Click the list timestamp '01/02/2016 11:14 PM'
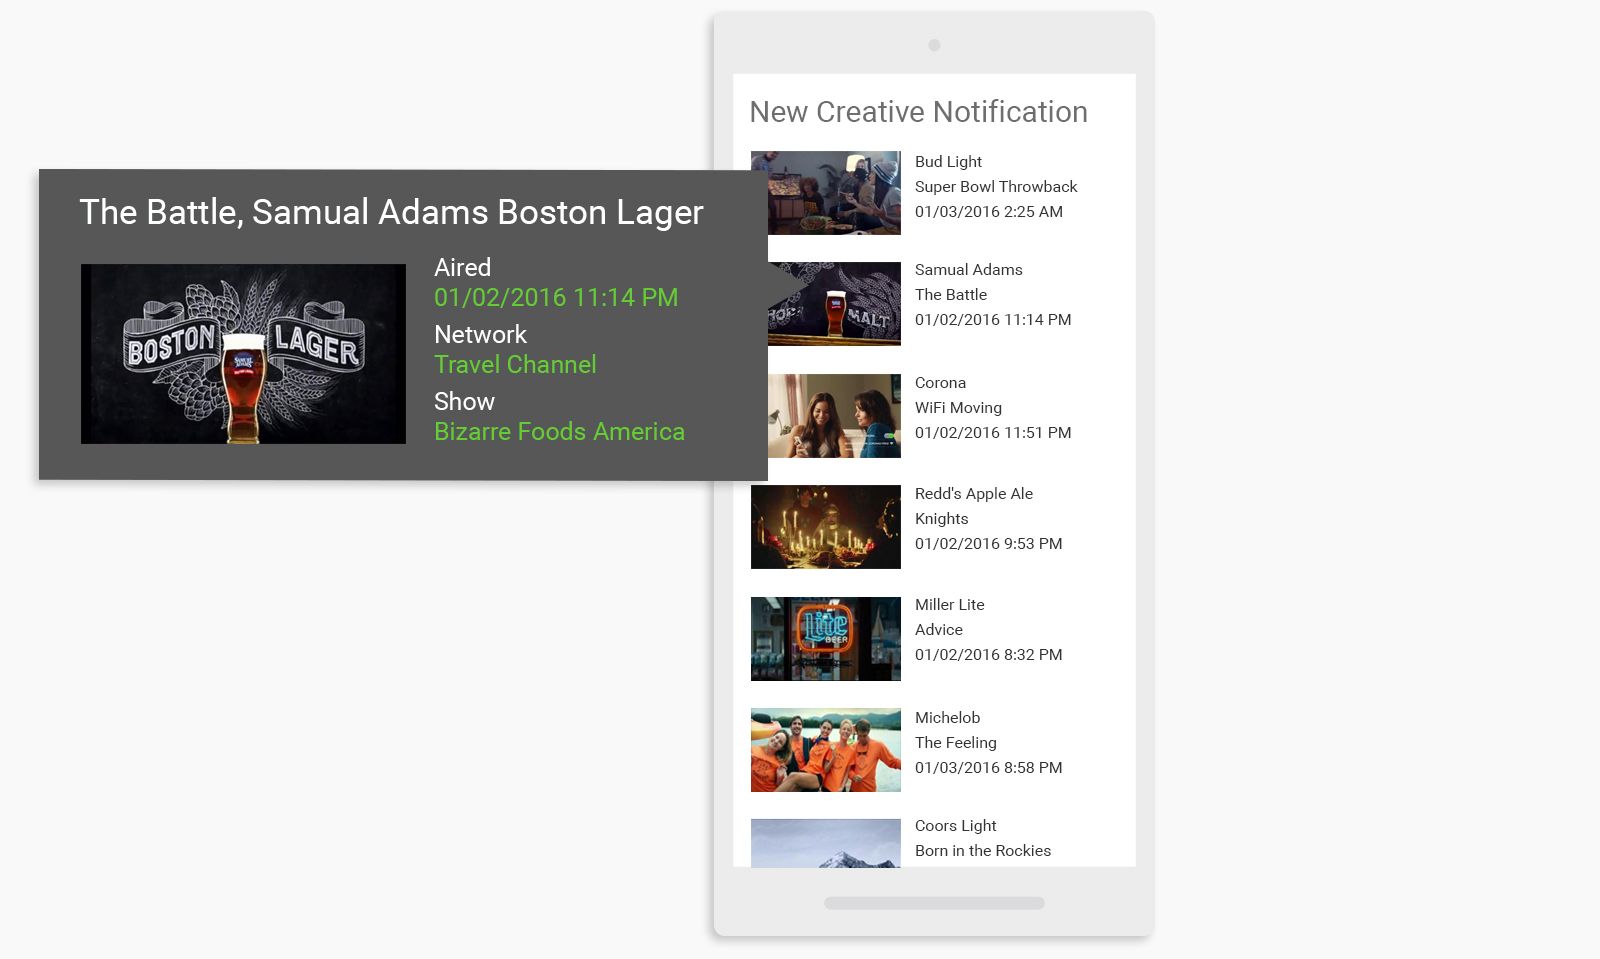1600x959 pixels. pyautogui.click(x=993, y=319)
